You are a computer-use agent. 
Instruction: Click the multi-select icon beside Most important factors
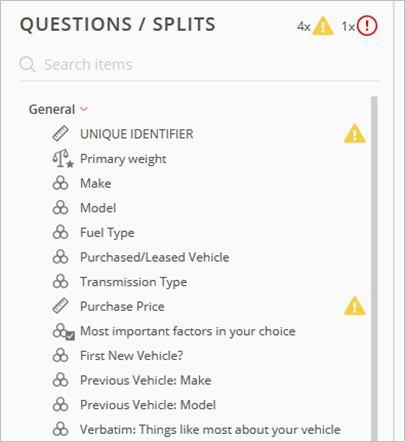click(x=63, y=332)
